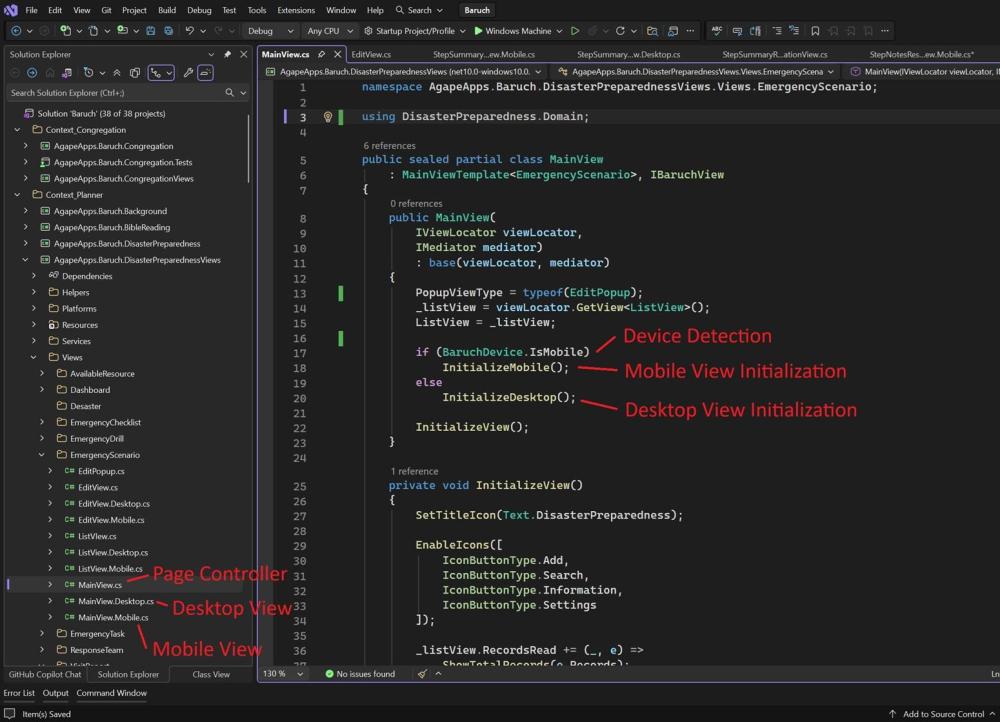Open the Any CPU platform dropdown
1000x722 pixels.
pyautogui.click(x=328, y=31)
